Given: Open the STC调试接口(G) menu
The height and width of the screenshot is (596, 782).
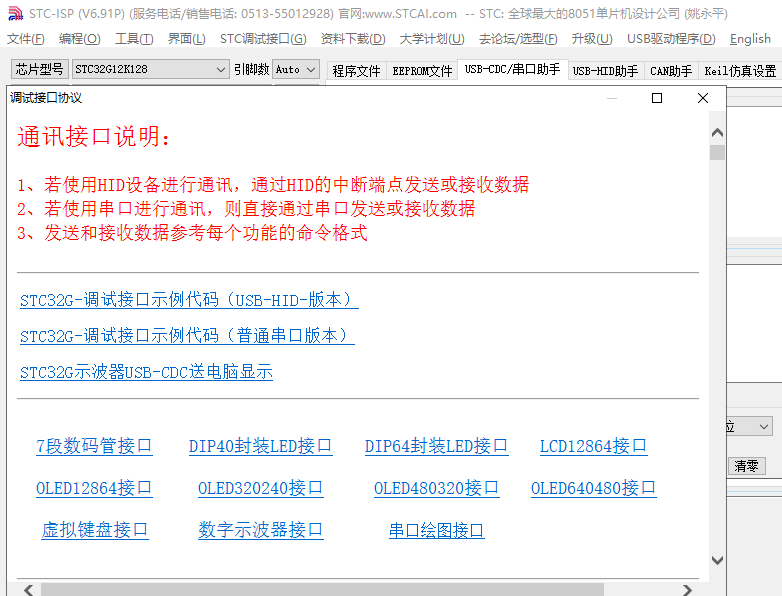Looking at the screenshot, I should (263, 39).
